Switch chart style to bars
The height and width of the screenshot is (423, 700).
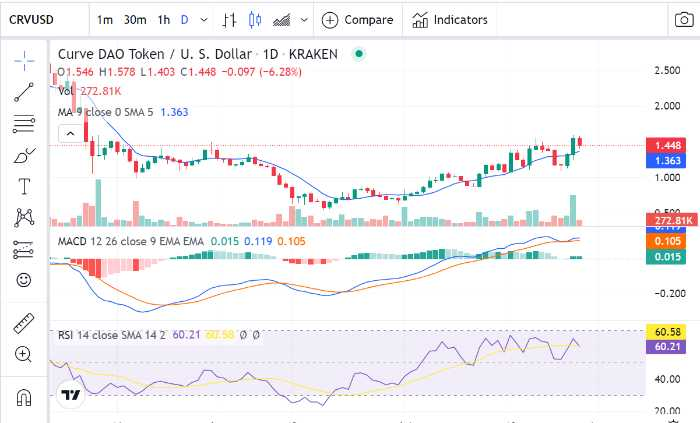click(229, 20)
